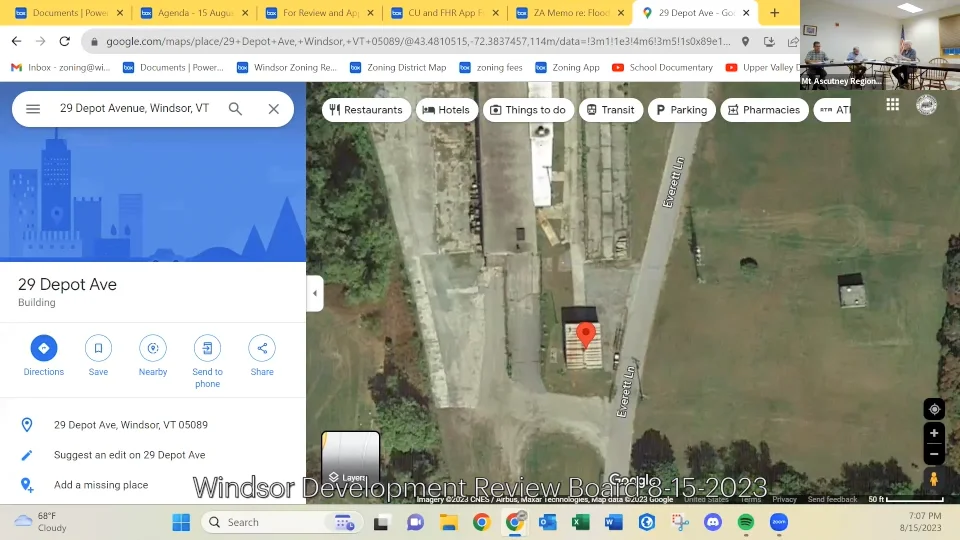Clear the 29 Depot Avenue search

(274, 109)
